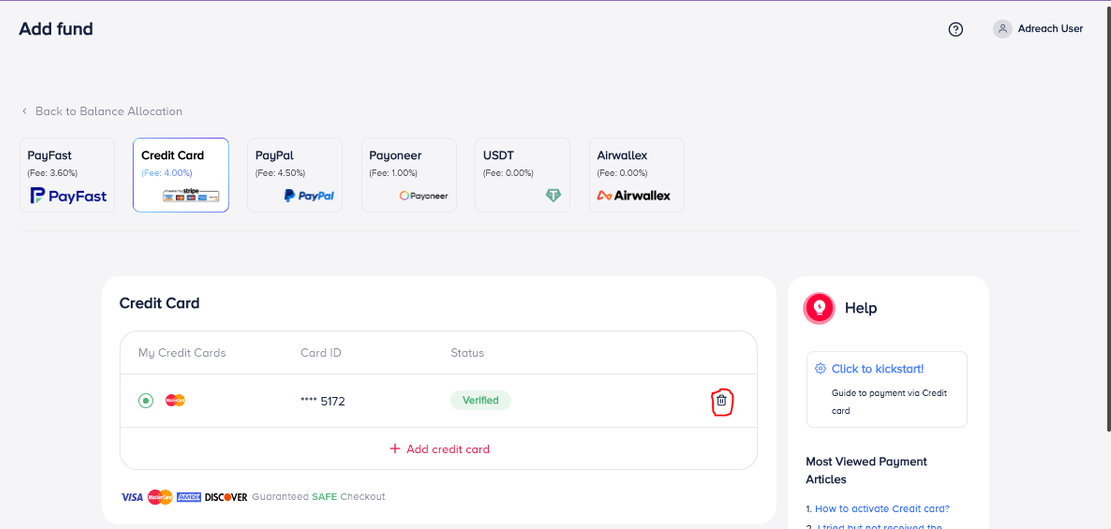
Task: Click the trash icon to delete card 5172
Action: 721,401
